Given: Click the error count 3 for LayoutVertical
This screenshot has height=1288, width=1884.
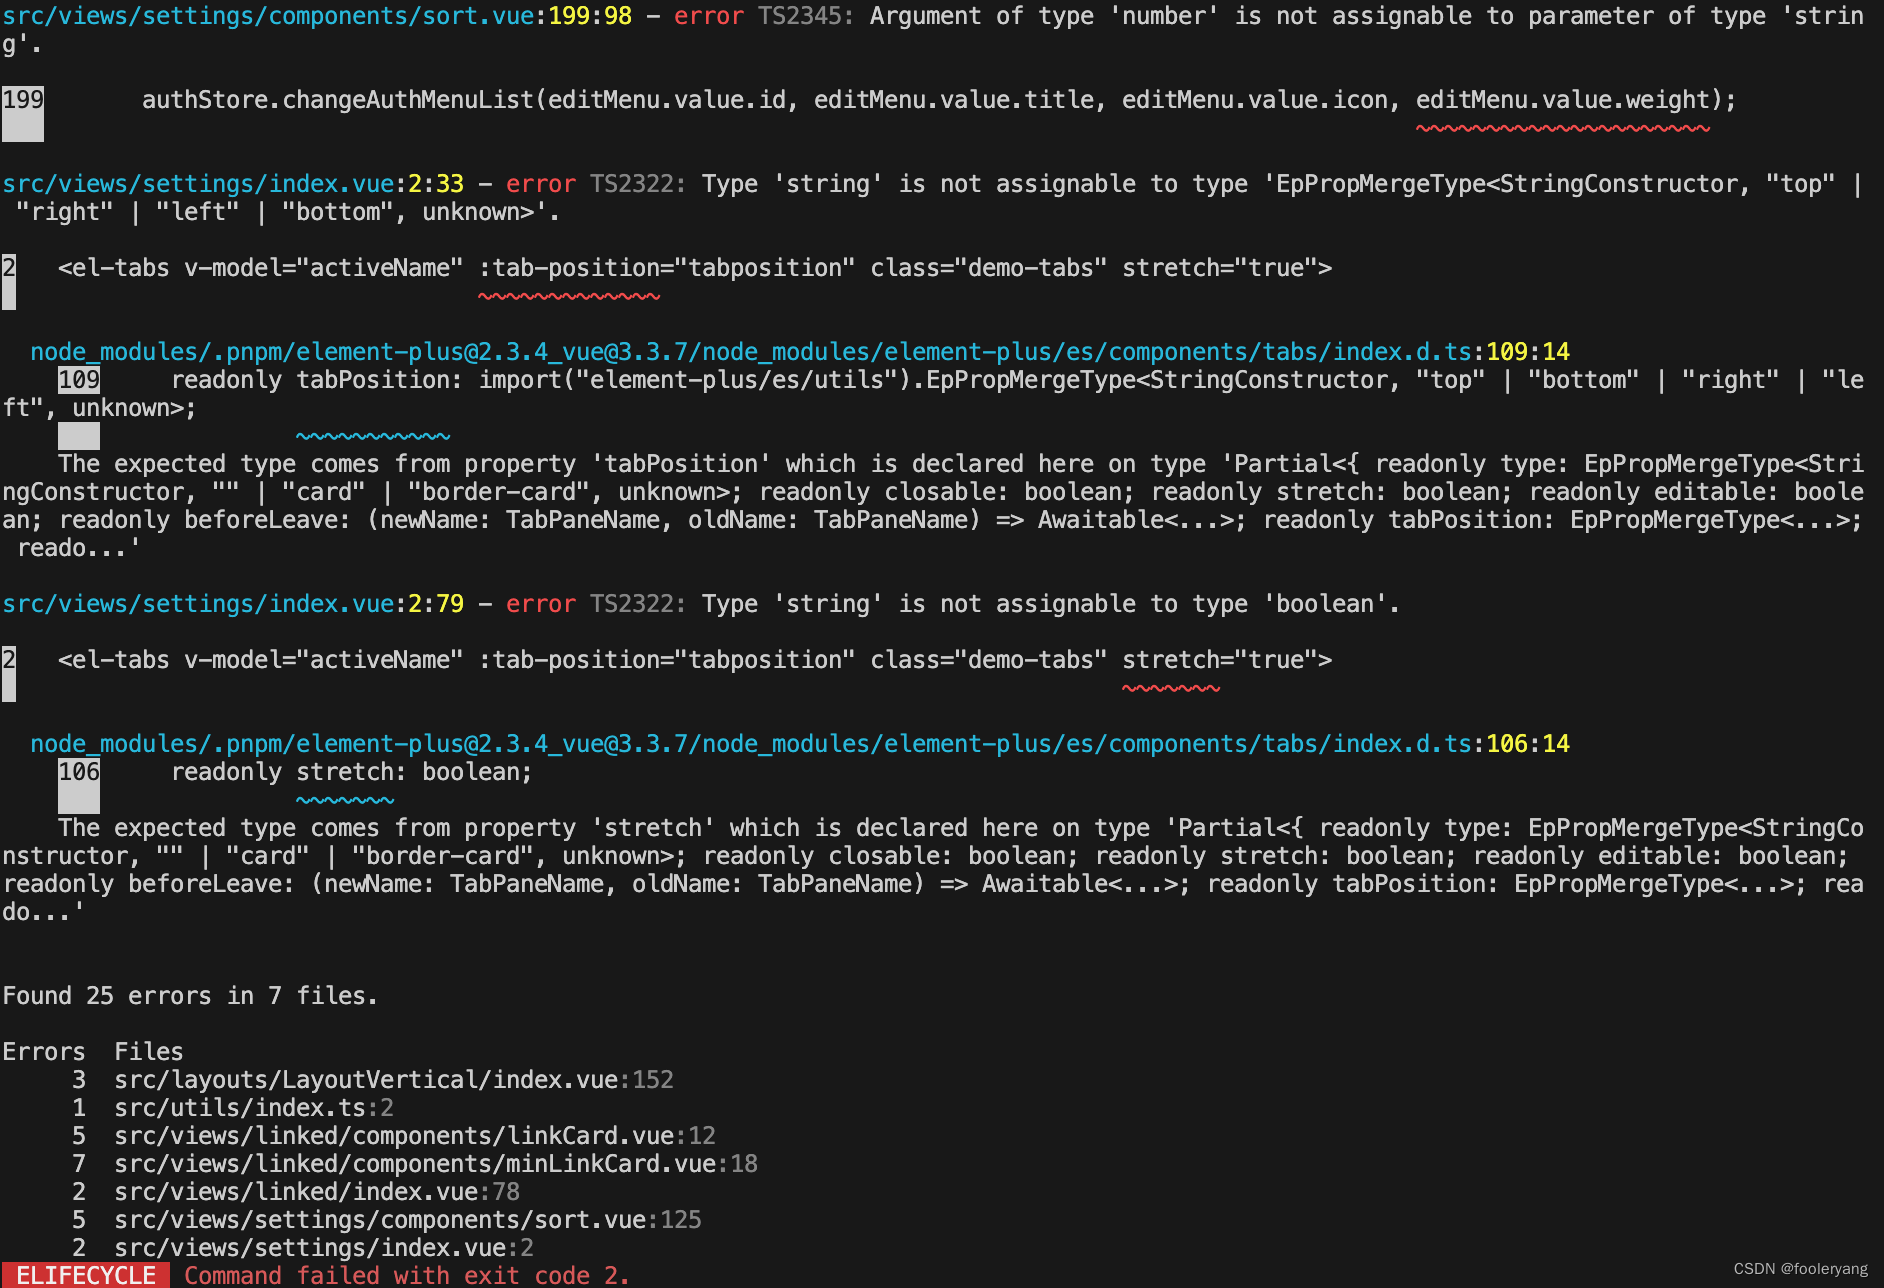Looking at the screenshot, I should [79, 1080].
